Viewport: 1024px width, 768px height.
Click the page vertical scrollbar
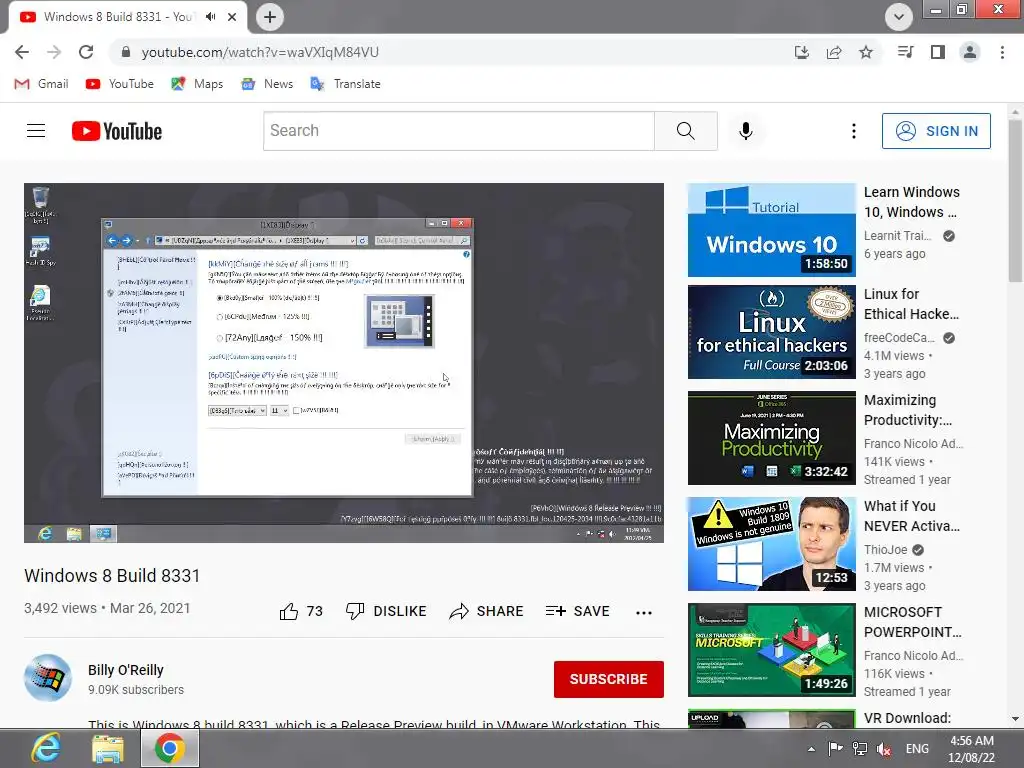(1015, 201)
